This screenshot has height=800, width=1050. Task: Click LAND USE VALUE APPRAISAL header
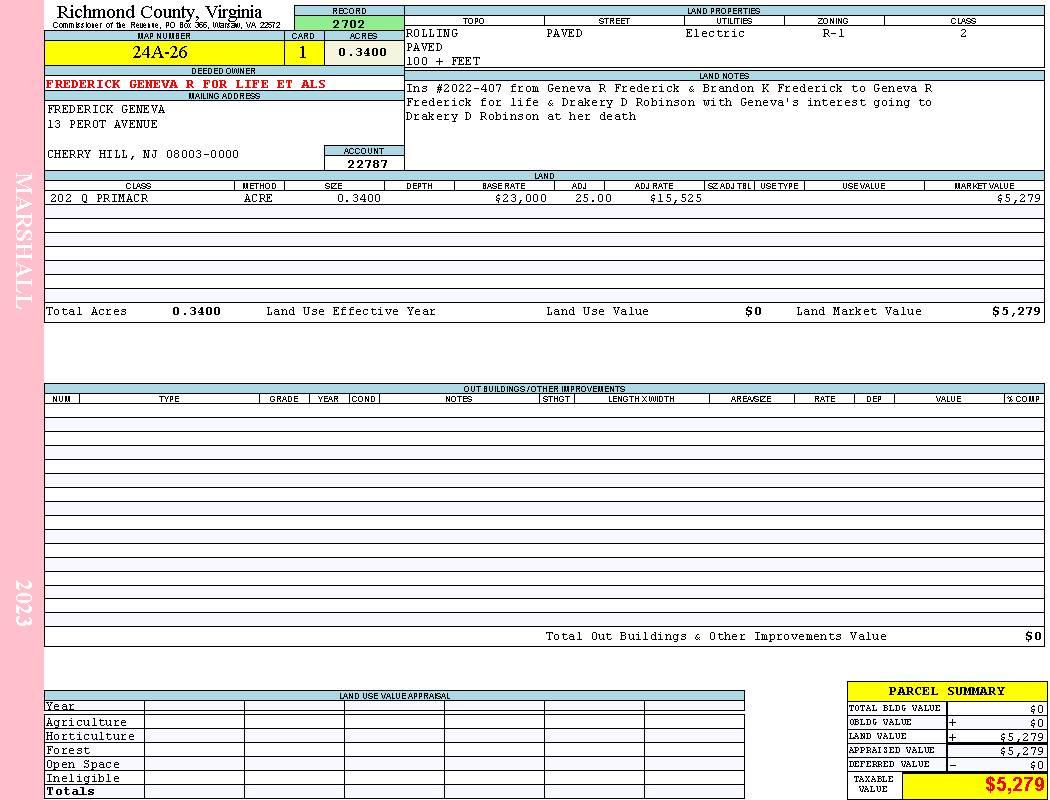(394, 696)
